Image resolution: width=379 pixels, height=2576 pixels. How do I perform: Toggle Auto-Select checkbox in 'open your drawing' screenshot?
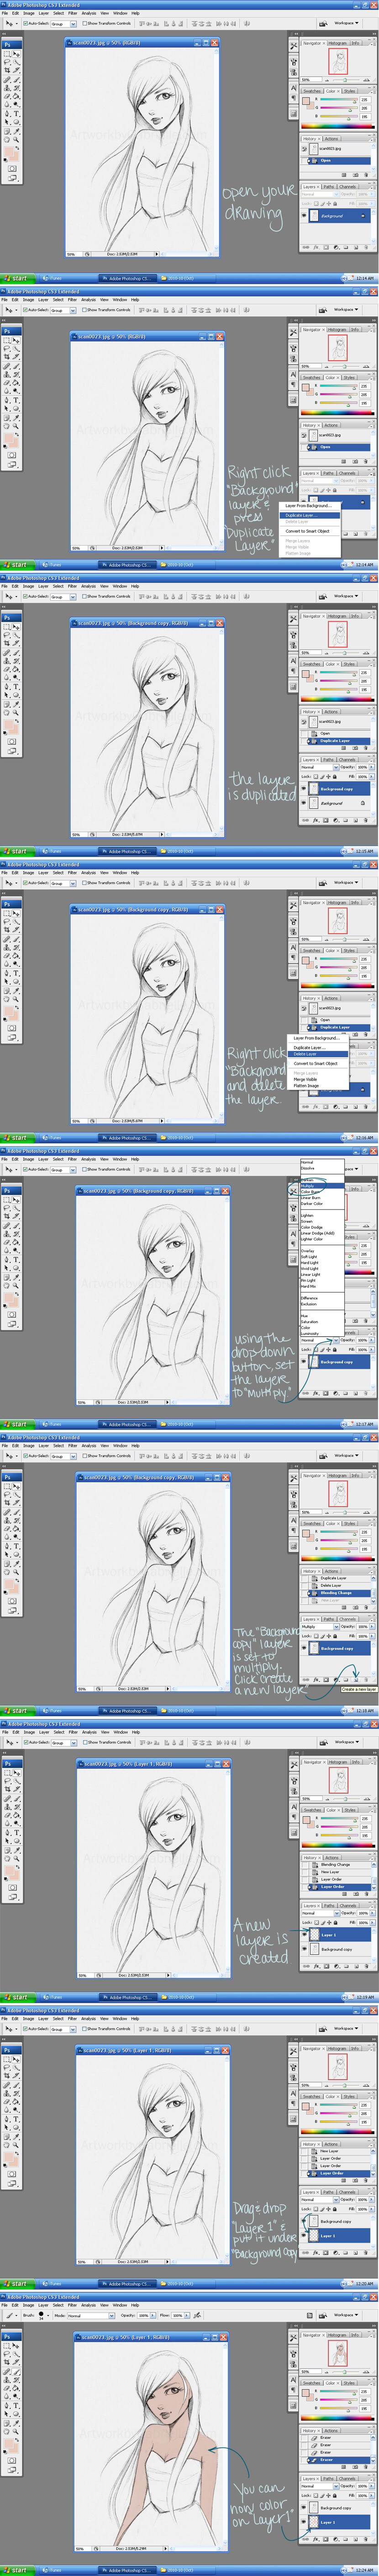pyautogui.click(x=25, y=23)
